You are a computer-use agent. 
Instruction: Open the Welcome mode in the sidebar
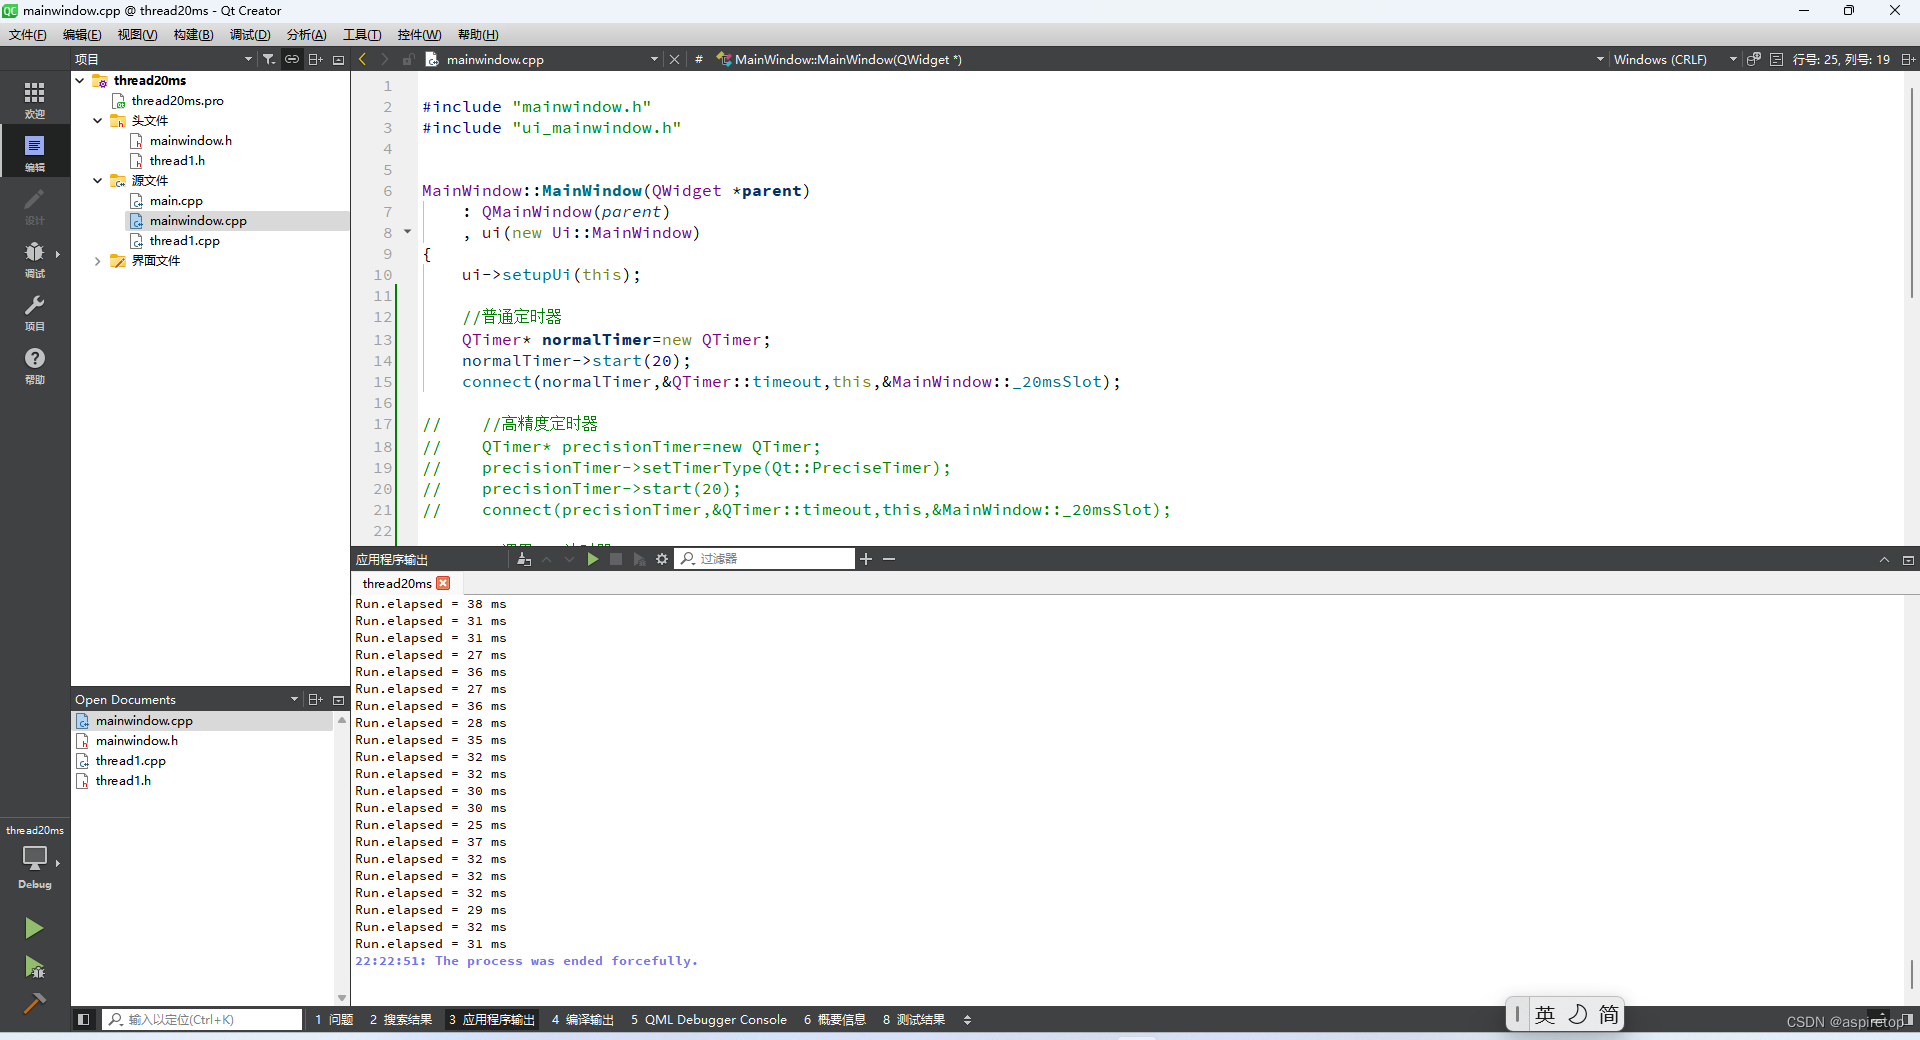[34, 99]
